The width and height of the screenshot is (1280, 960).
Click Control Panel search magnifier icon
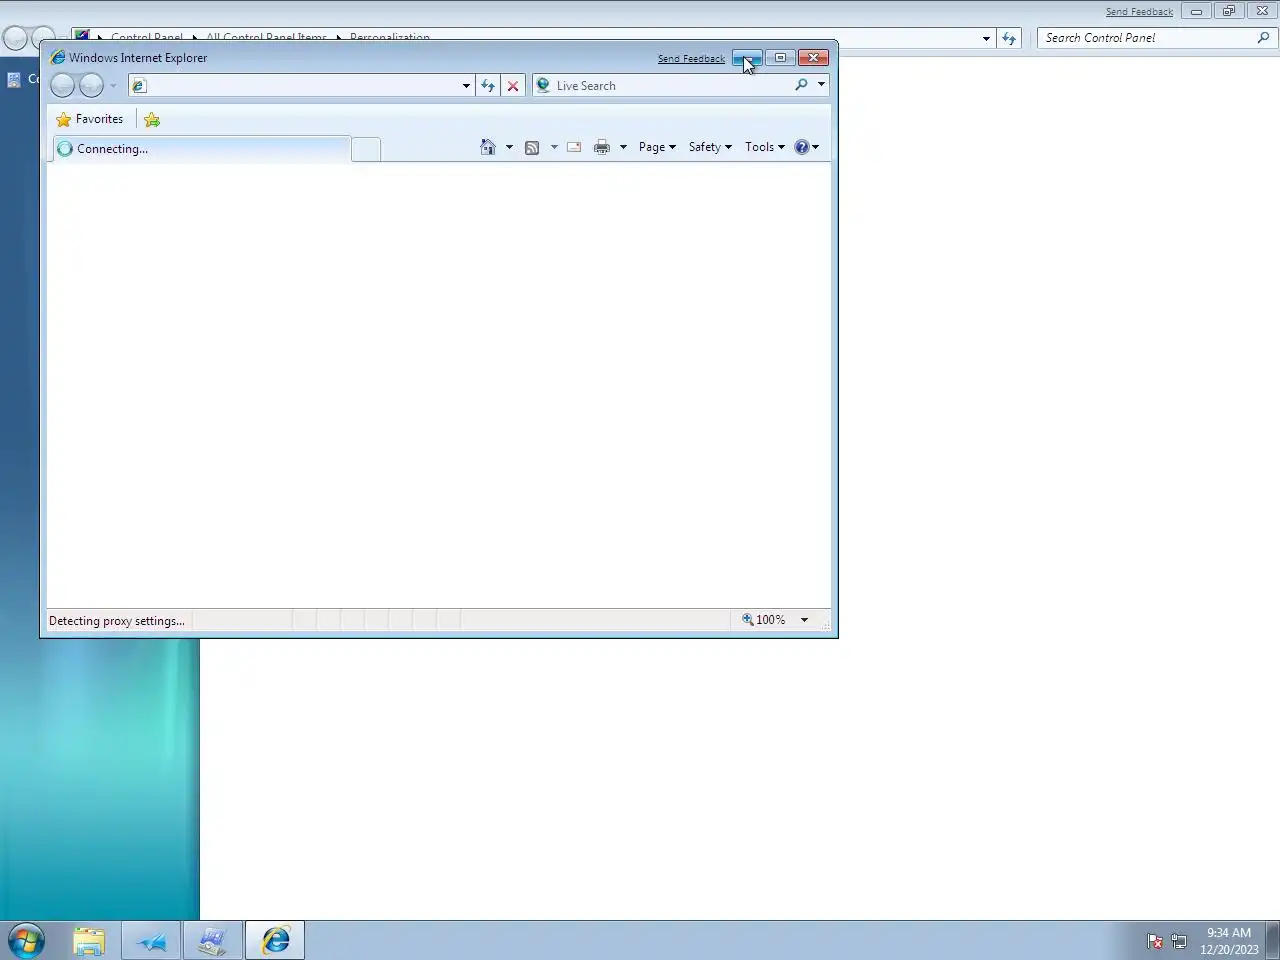click(1264, 38)
